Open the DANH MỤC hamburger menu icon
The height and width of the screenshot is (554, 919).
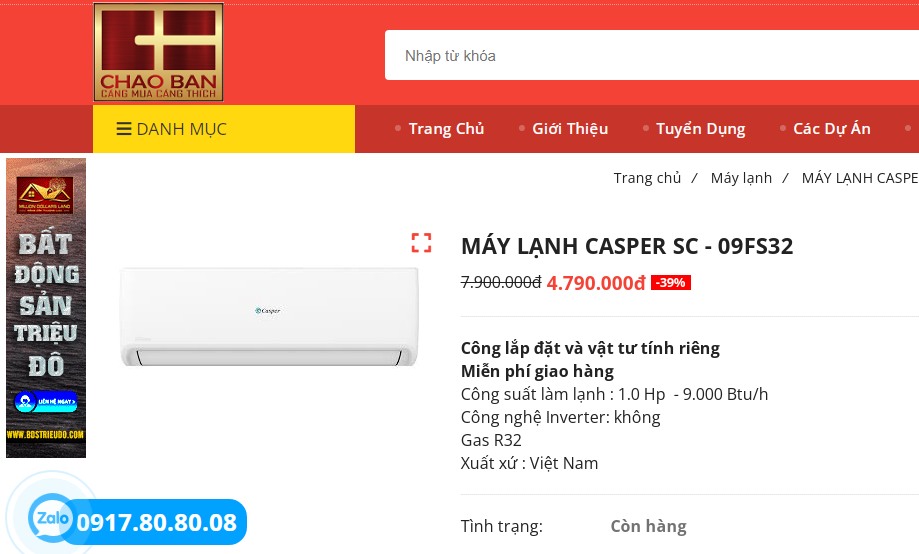pos(124,129)
